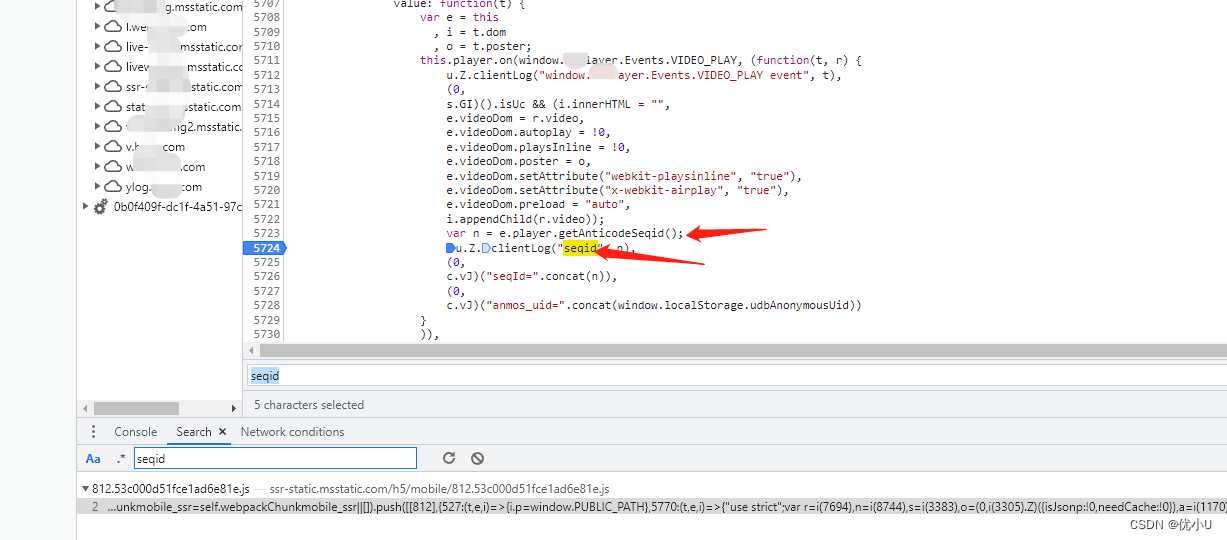The image size is (1227, 540).
Task: Click right arrow of file tree scrollbar
Action: (x=234, y=408)
